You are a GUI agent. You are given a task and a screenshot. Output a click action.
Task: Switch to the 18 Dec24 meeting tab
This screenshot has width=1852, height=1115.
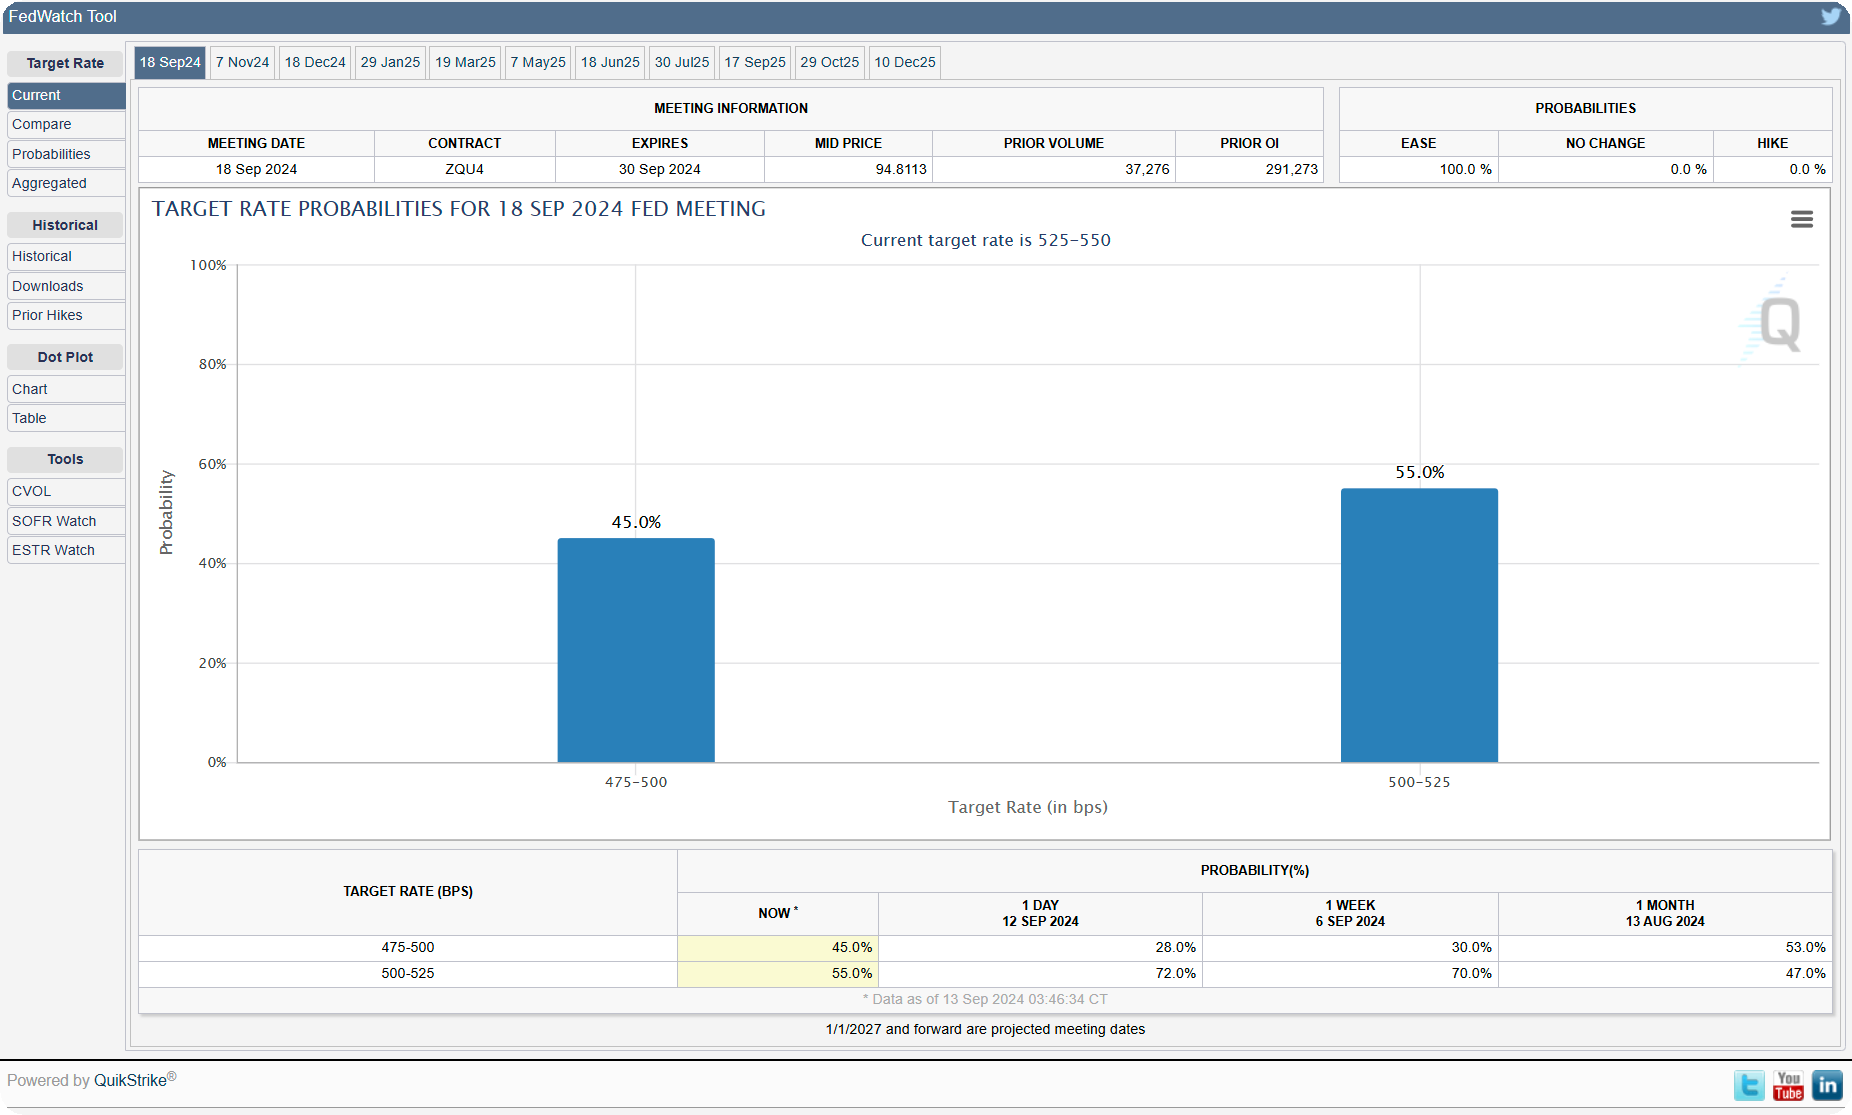click(315, 62)
